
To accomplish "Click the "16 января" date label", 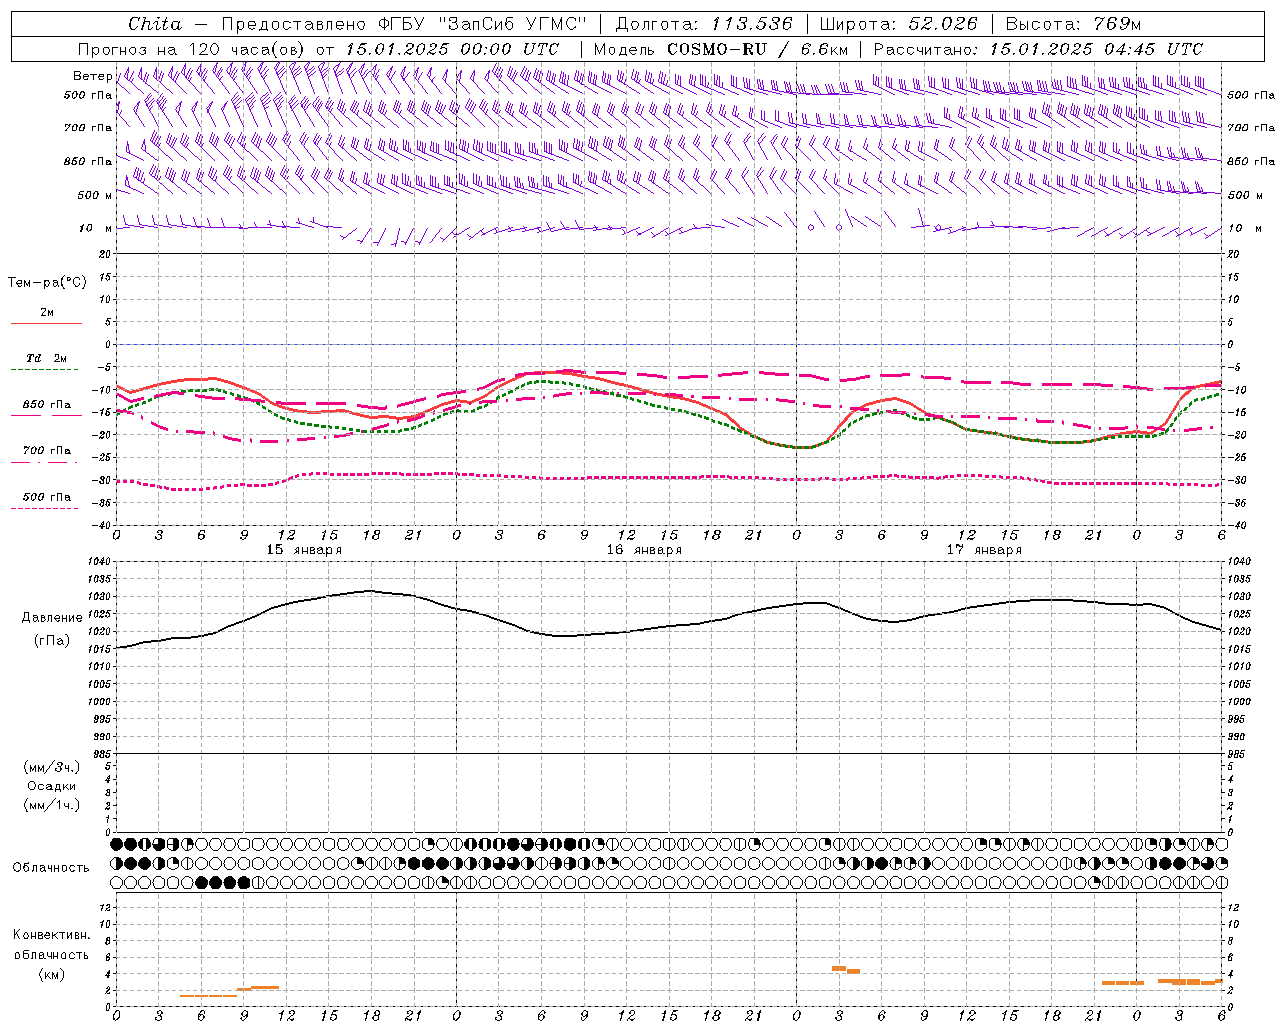I will coord(644,550).
